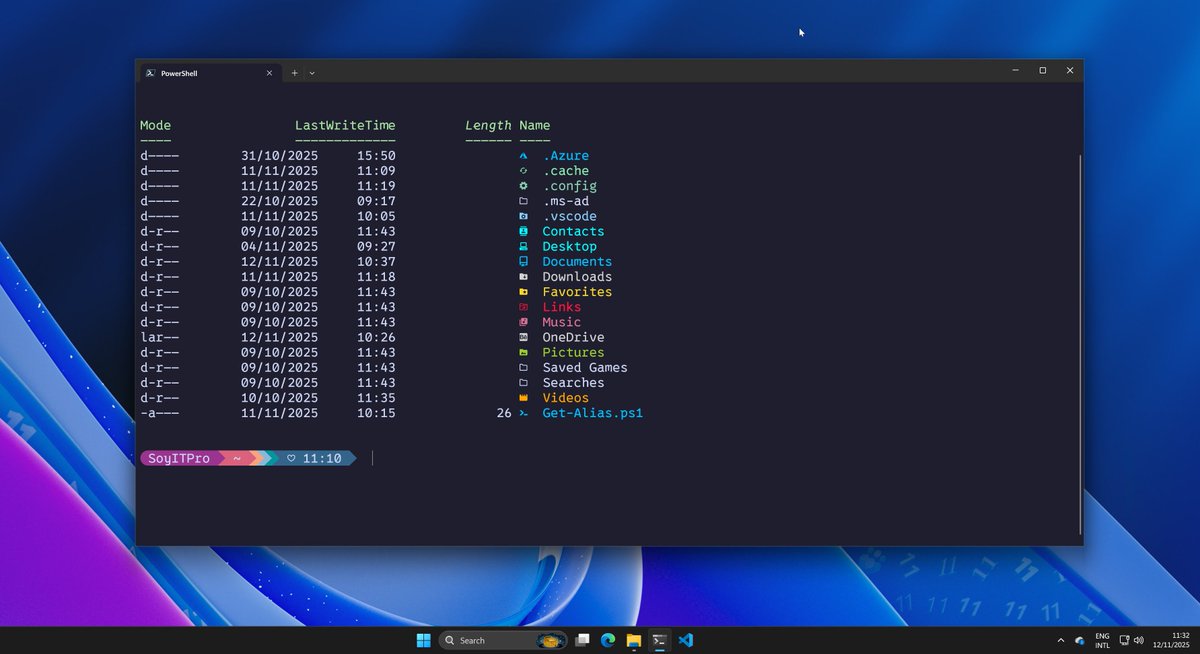Open a new terminal tab with the plus button
This screenshot has width=1200, height=654.
click(294, 72)
